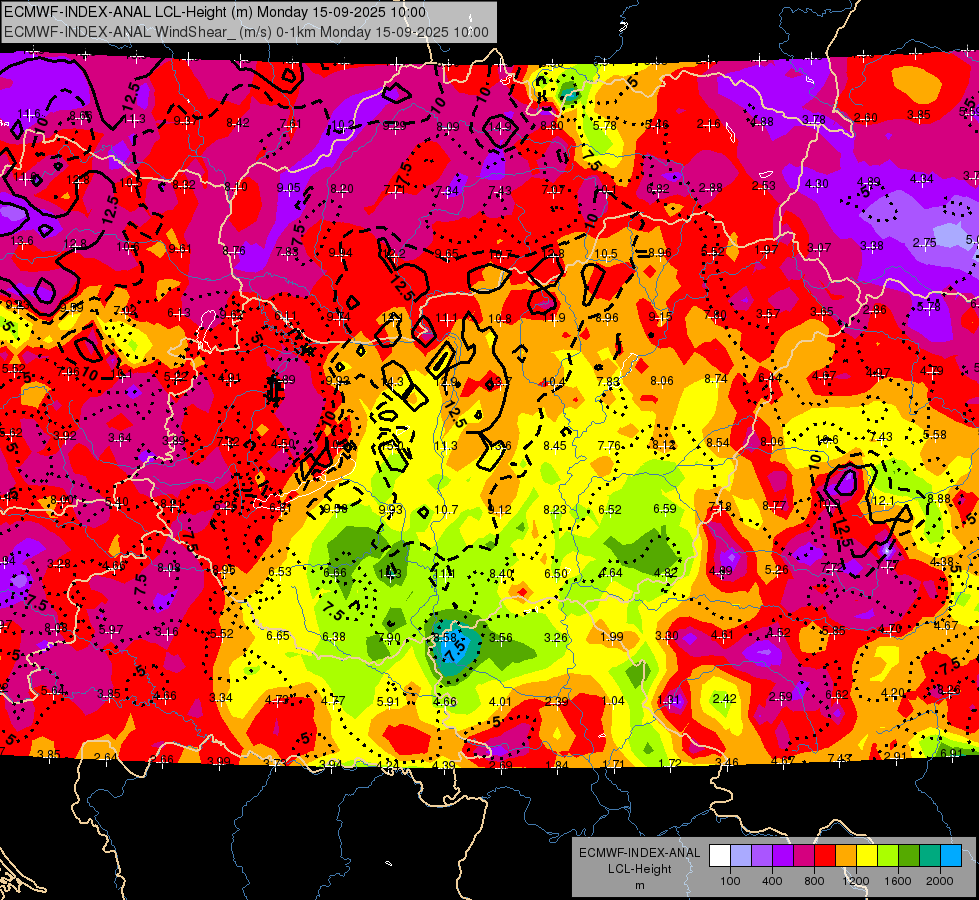Select the white legend color box
Screen dimensions: 979x900
click(x=720, y=856)
